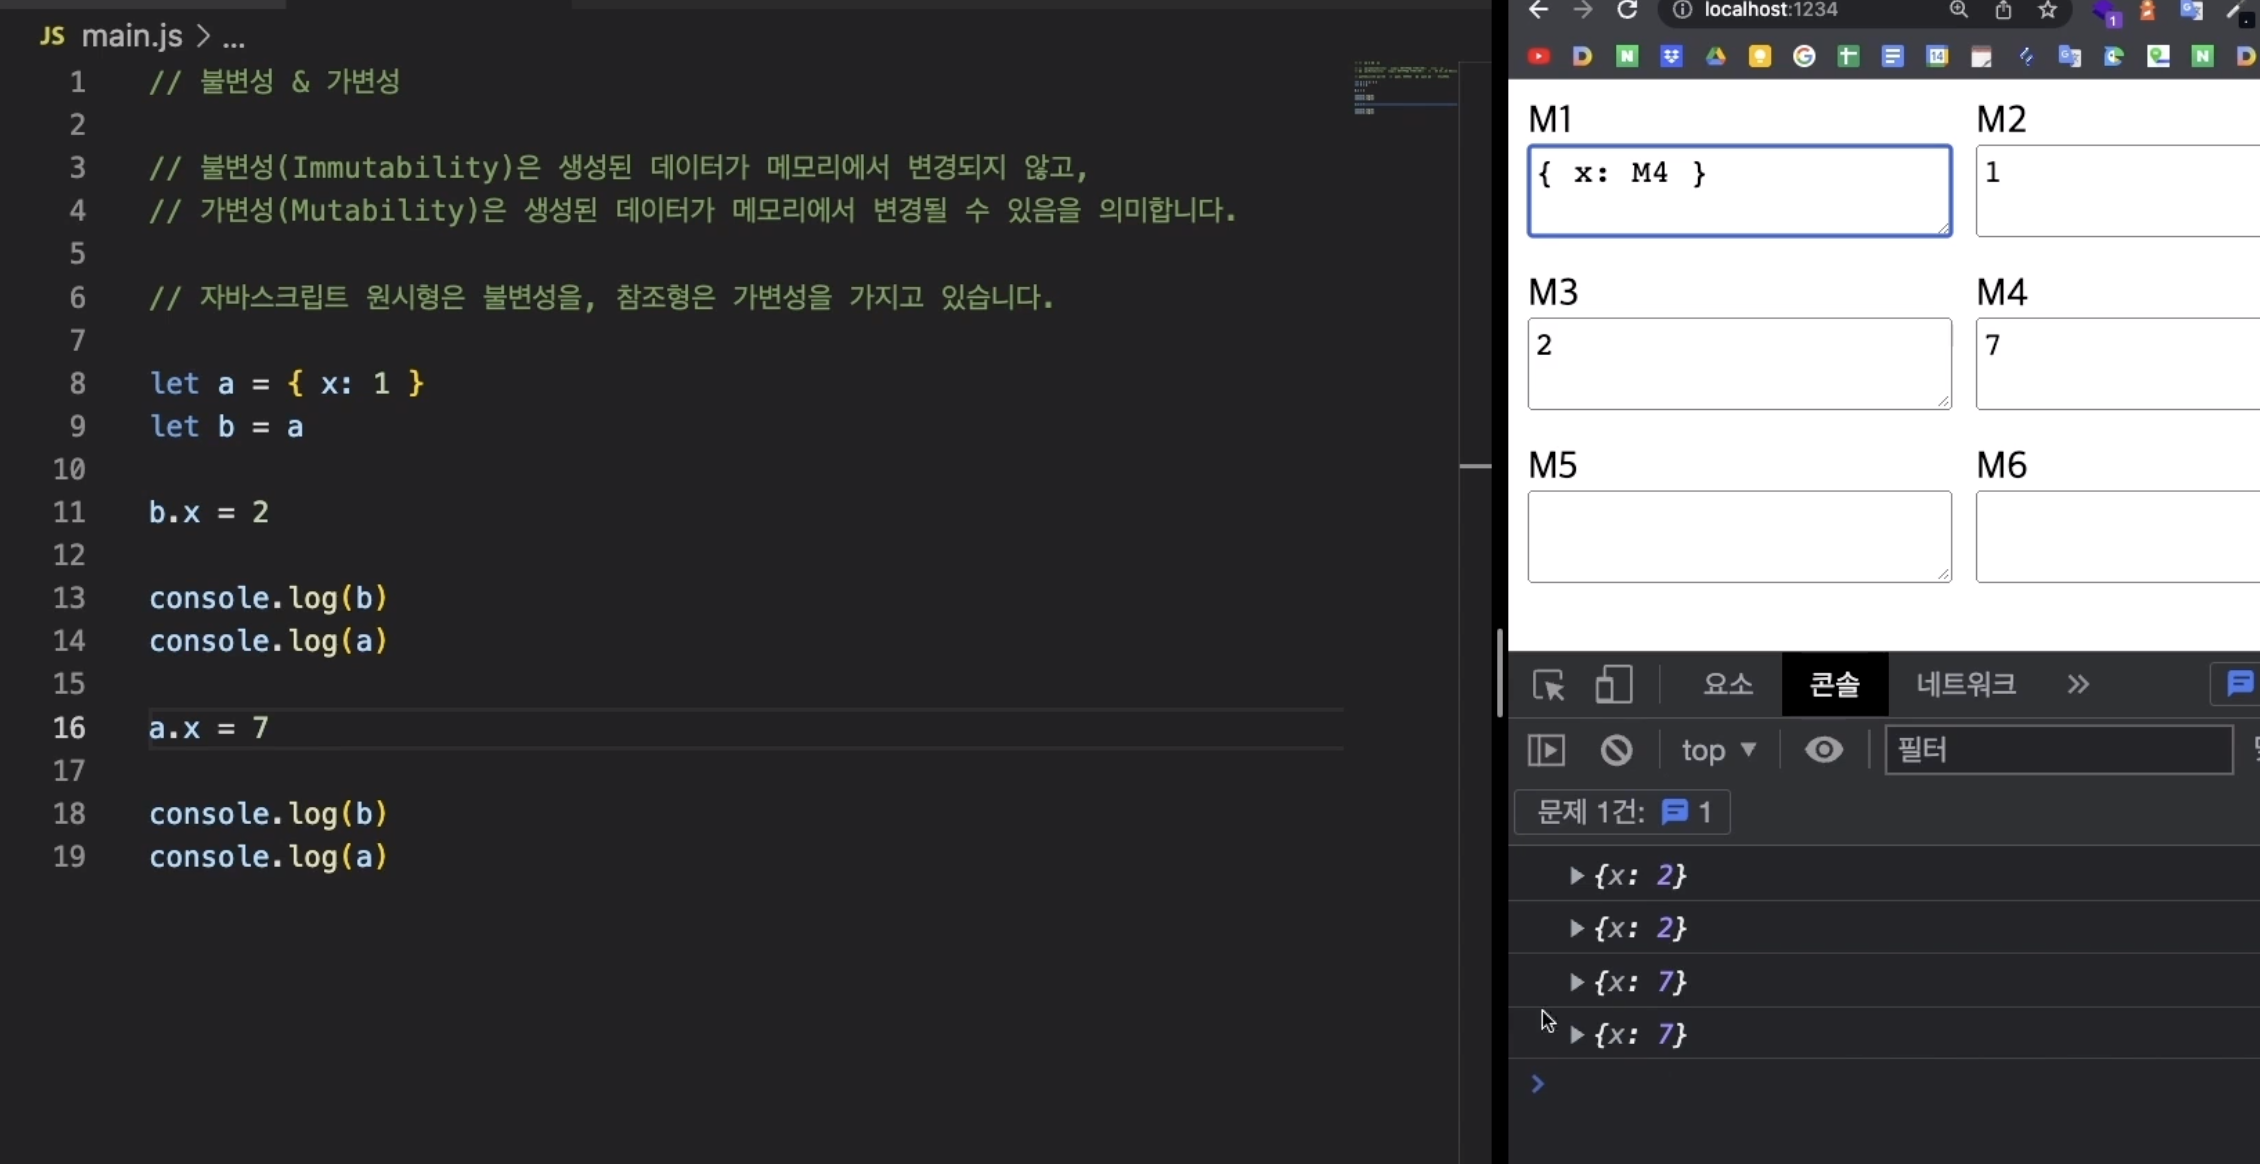Image resolution: width=2260 pixels, height=1164 pixels.
Task: Click the M5 empty text area
Action: tap(1738, 536)
